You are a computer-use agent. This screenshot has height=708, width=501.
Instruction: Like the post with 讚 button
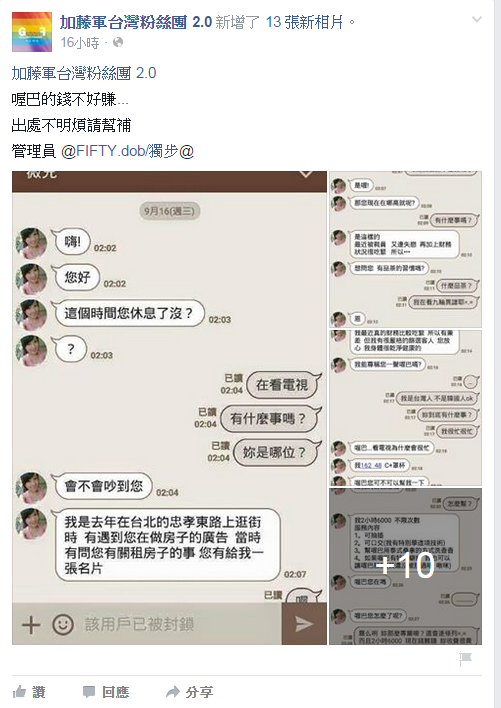pos(29,692)
